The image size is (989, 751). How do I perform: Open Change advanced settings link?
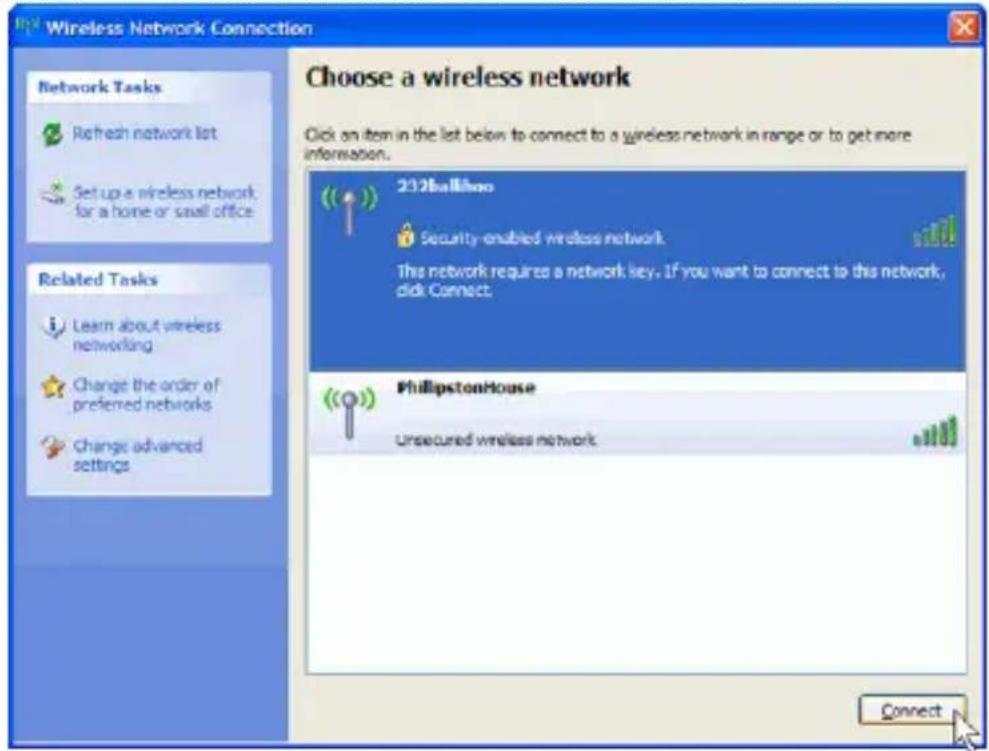point(138,455)
